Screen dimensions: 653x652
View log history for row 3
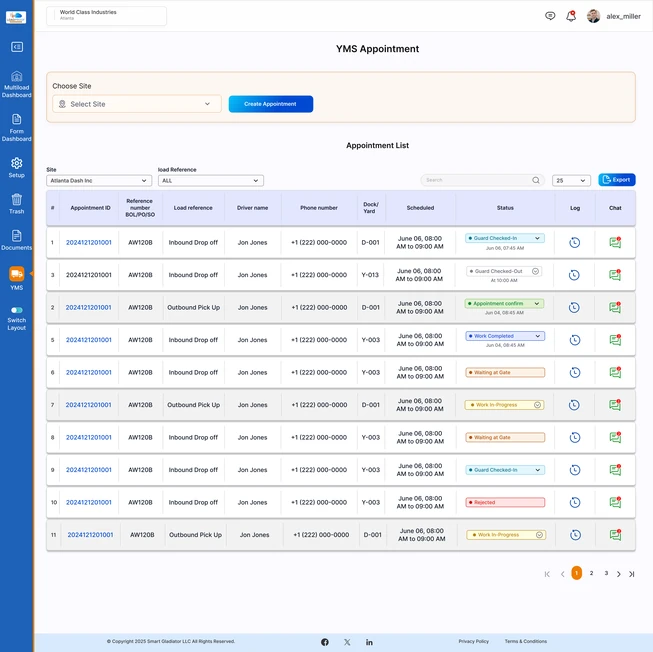(x=574, y=275)
